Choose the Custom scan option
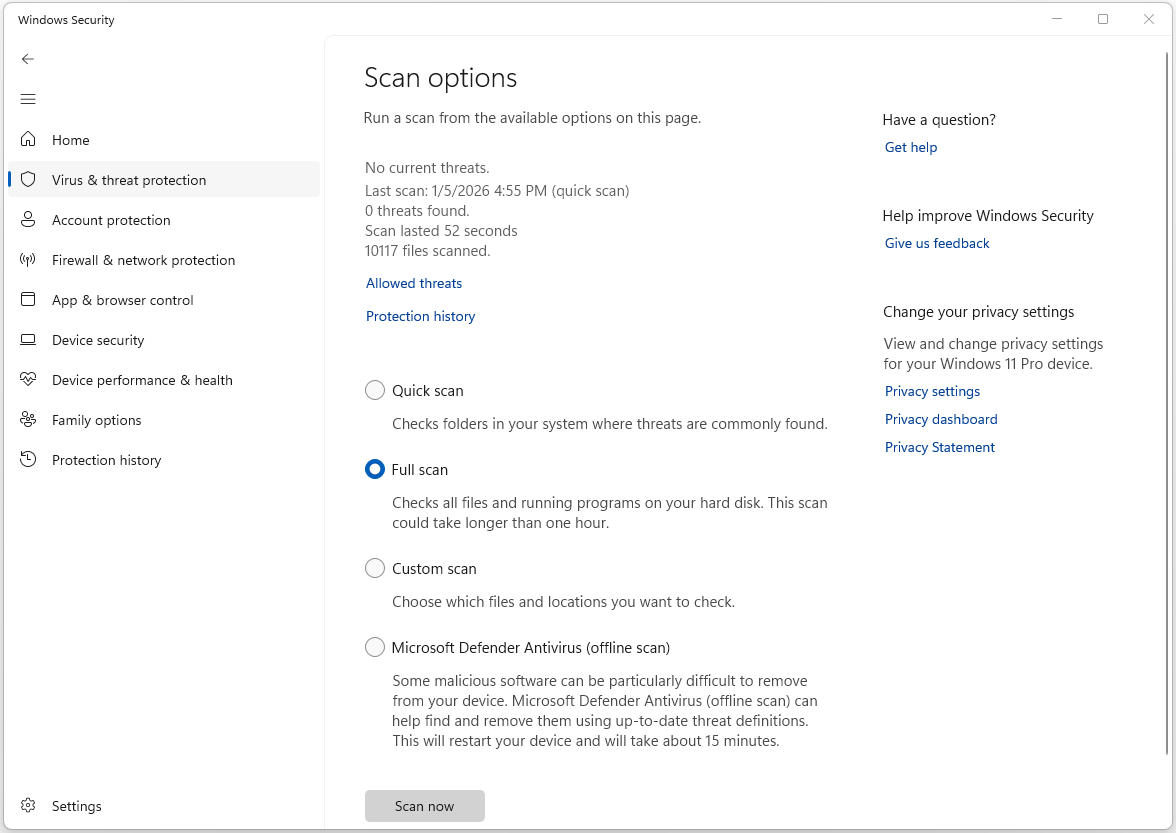Screen dimensions: 1176x833 [375, 568]
